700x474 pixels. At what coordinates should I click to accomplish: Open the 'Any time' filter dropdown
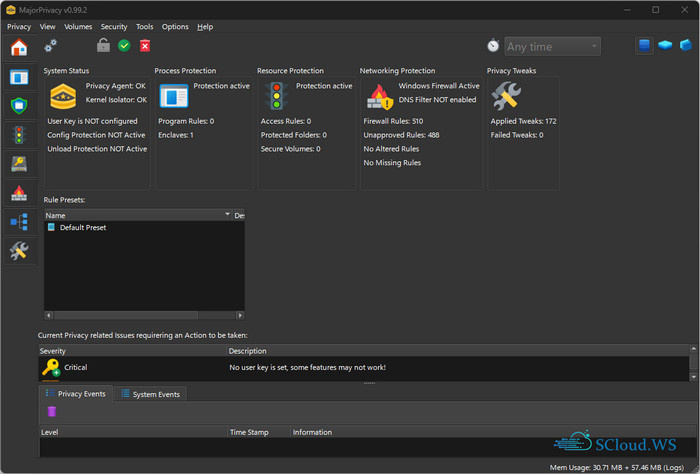coord(552,46)
